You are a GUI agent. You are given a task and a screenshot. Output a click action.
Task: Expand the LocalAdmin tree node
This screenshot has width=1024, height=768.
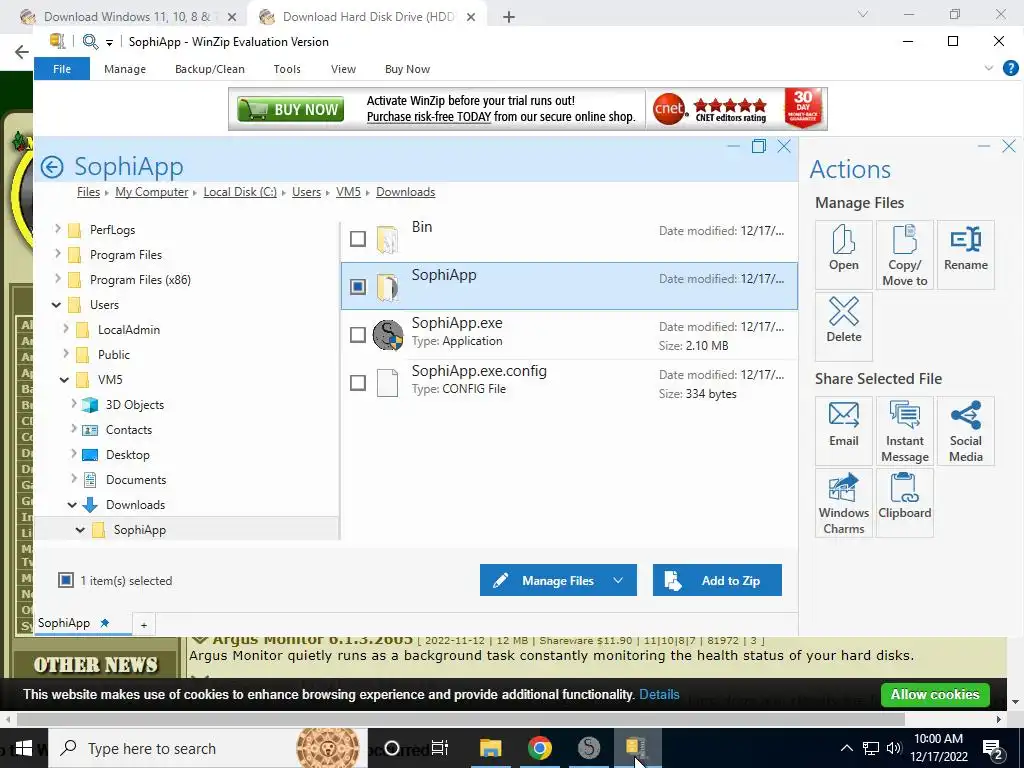pyautogui.click(x=66, y=328)
